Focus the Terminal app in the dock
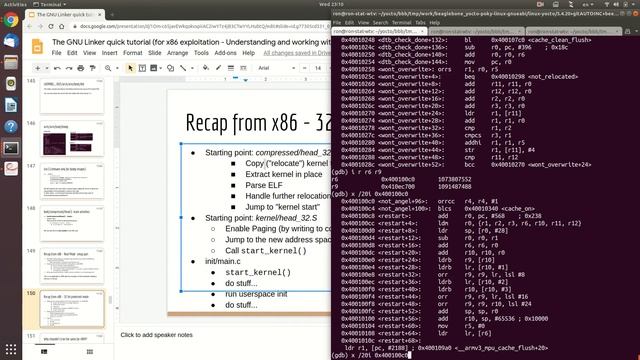The image size is (640, 360). point(11,148)
